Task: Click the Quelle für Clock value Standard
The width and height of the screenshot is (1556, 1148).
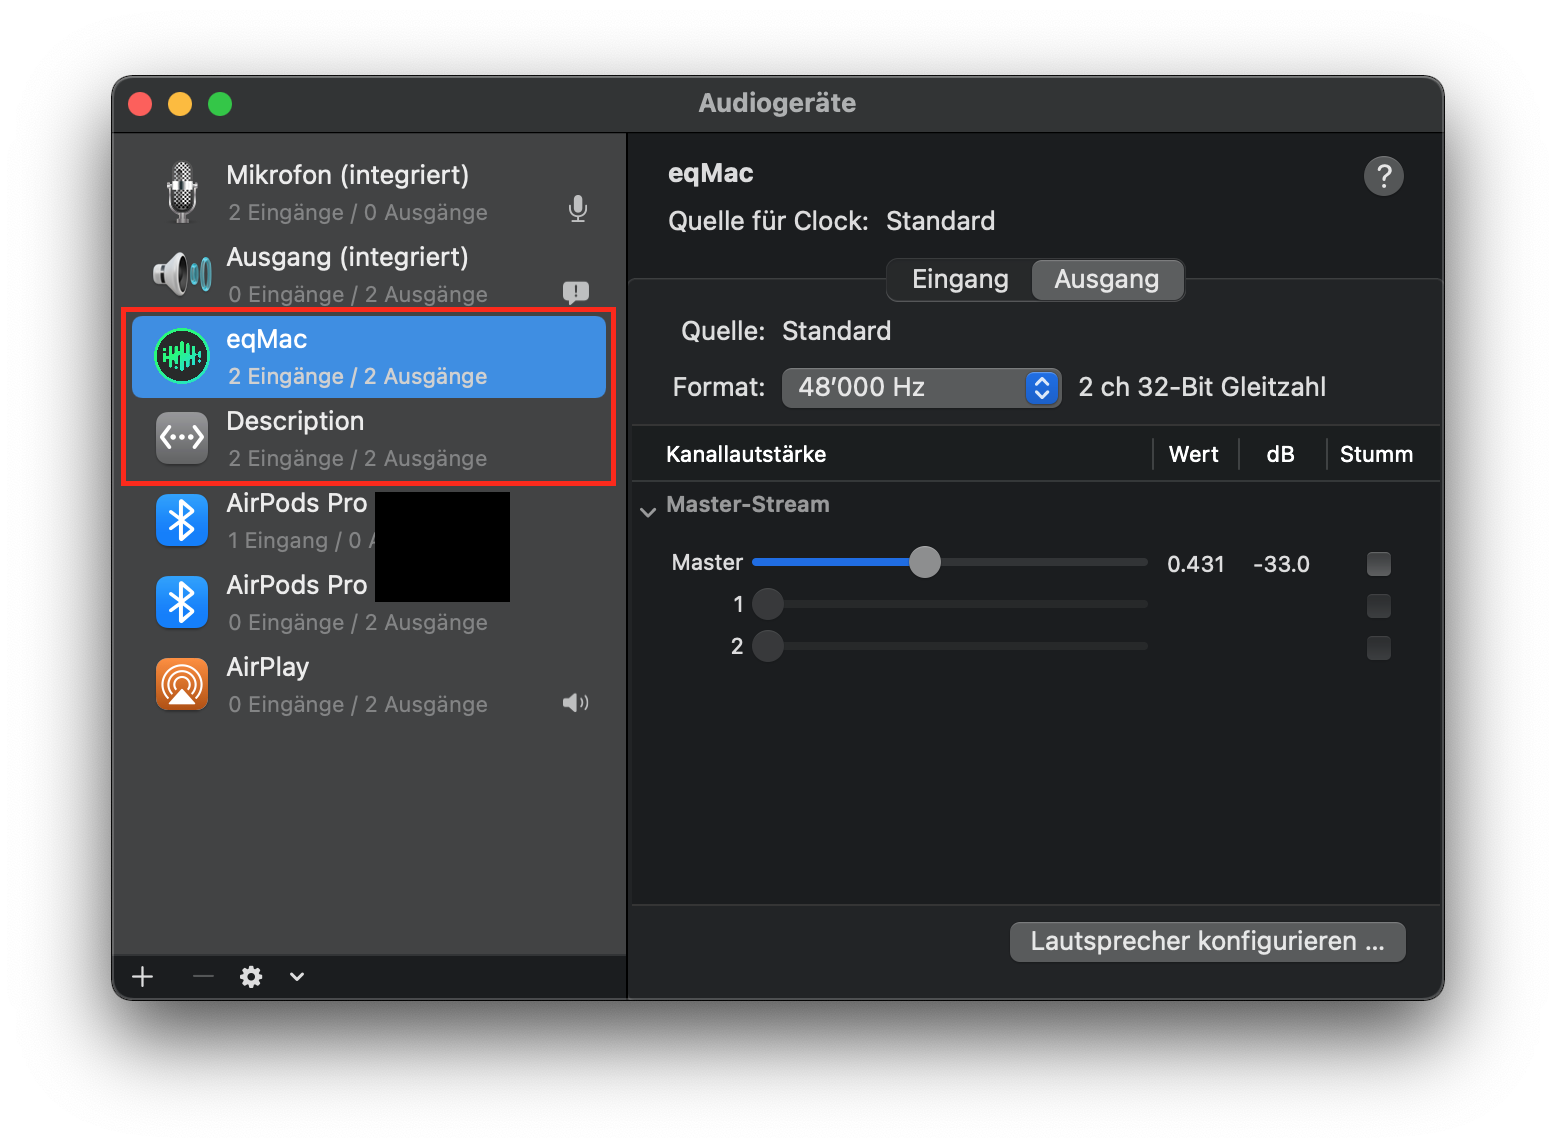Action: [940, 221]
